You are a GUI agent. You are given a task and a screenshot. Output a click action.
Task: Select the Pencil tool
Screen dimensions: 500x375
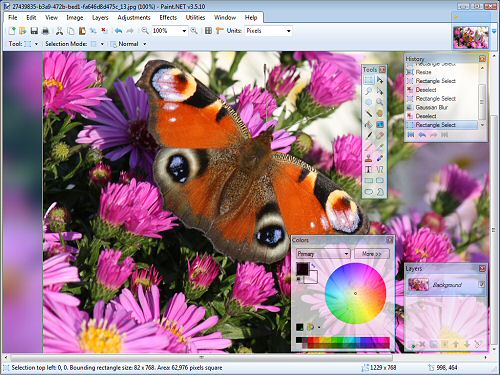369,147
